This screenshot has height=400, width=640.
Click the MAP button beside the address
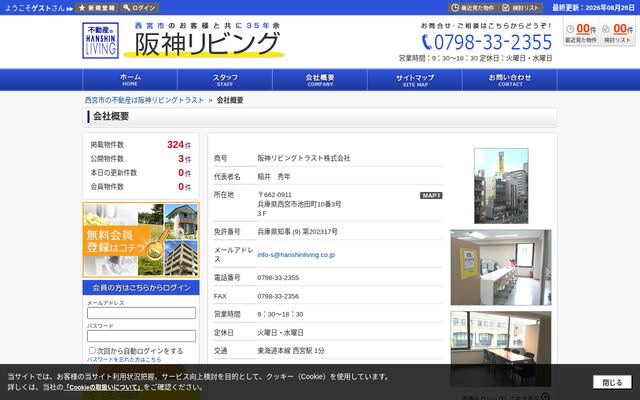coord(431,196)
